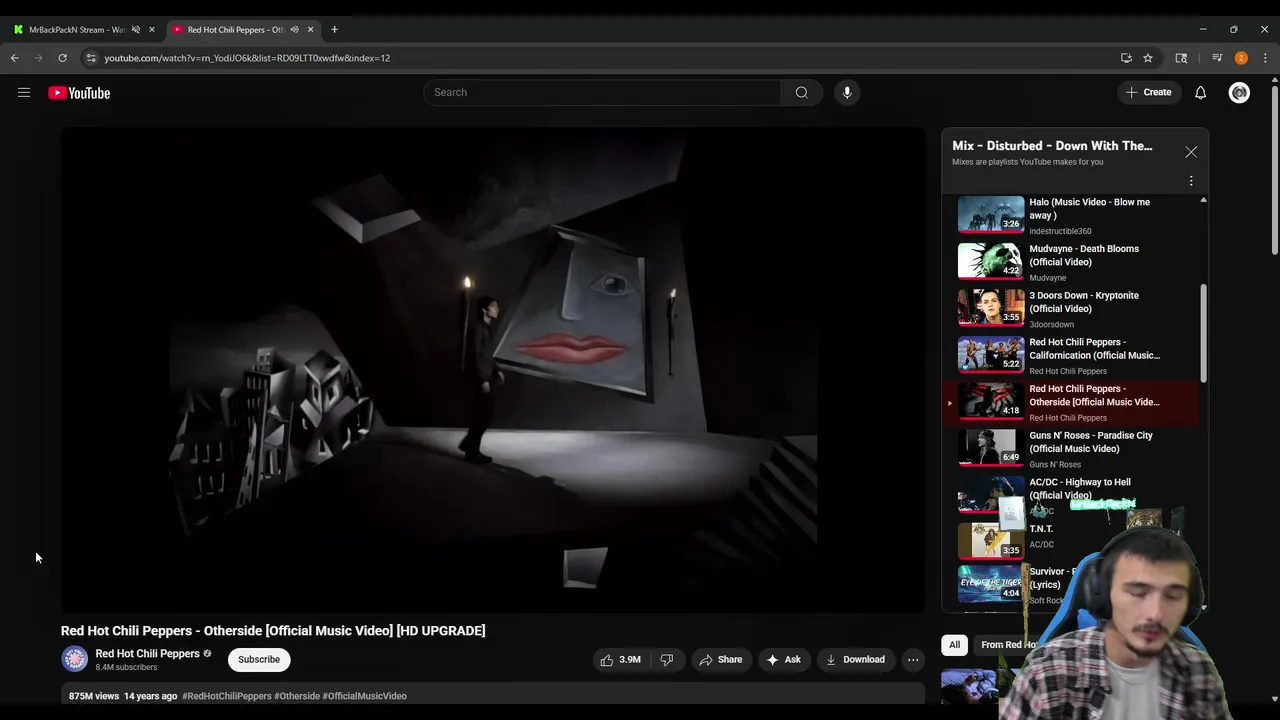The width and height of the screenshot is (1280, 720).
Task: Switch to the MrBackPackN Stream tab
Action: point(77,29)
